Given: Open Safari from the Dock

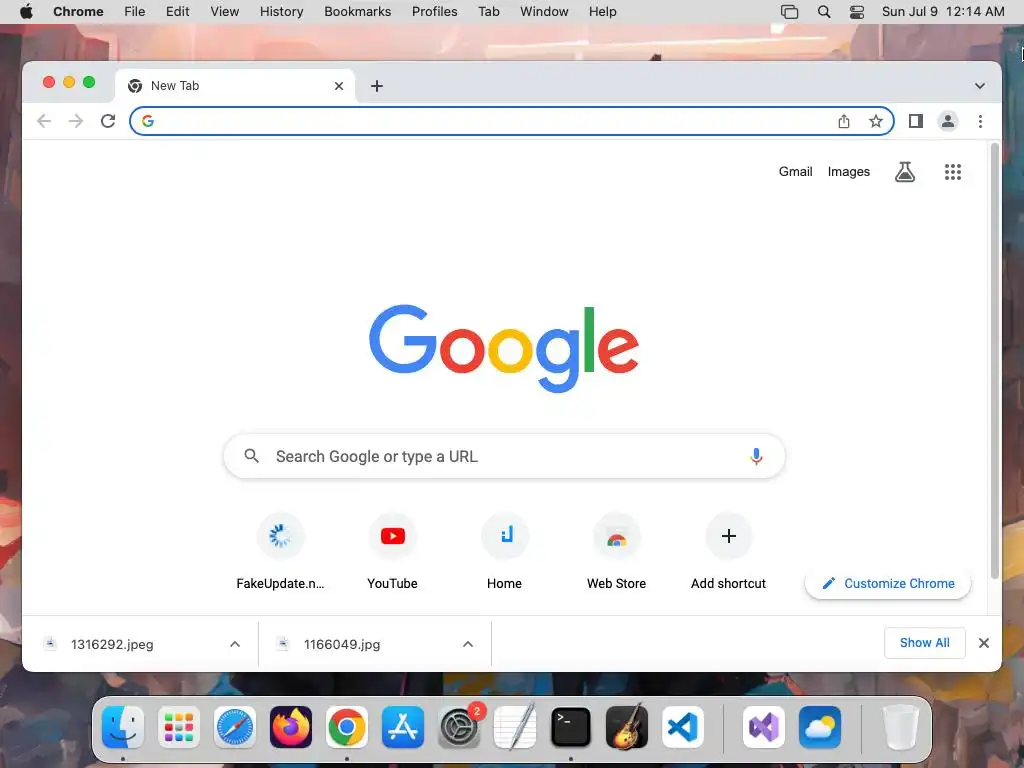Looking at the screenshot, I should (x=234, y=727).
